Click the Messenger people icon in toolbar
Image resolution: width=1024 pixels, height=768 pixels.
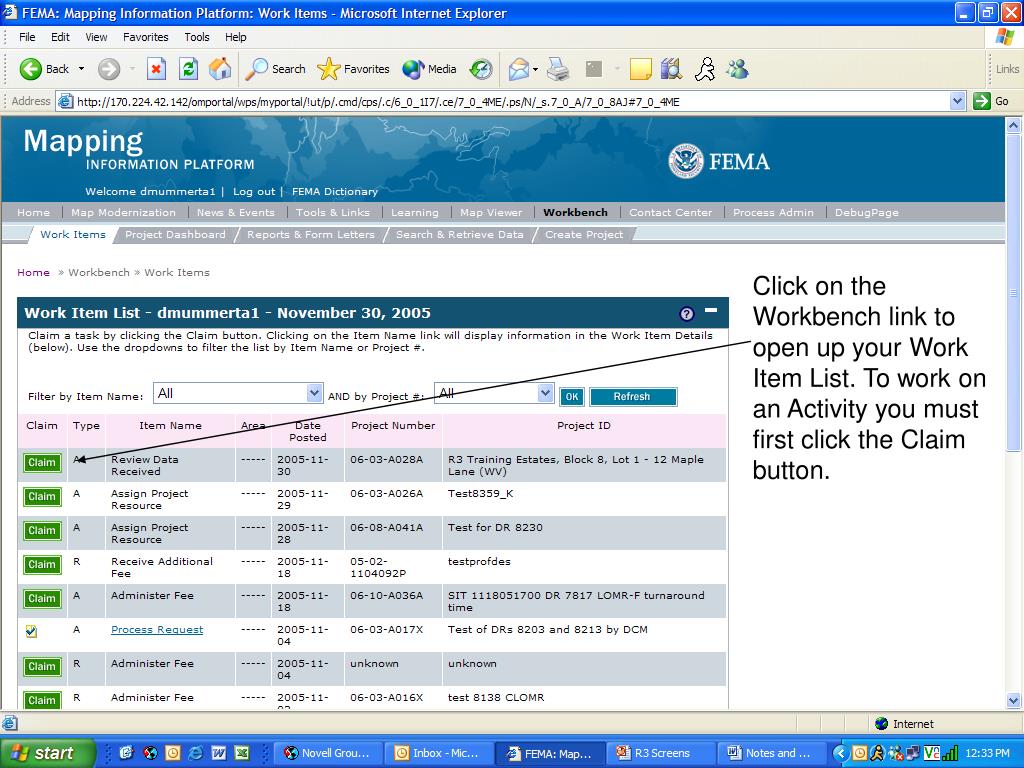pyautogui.click(x=737, y=69)
